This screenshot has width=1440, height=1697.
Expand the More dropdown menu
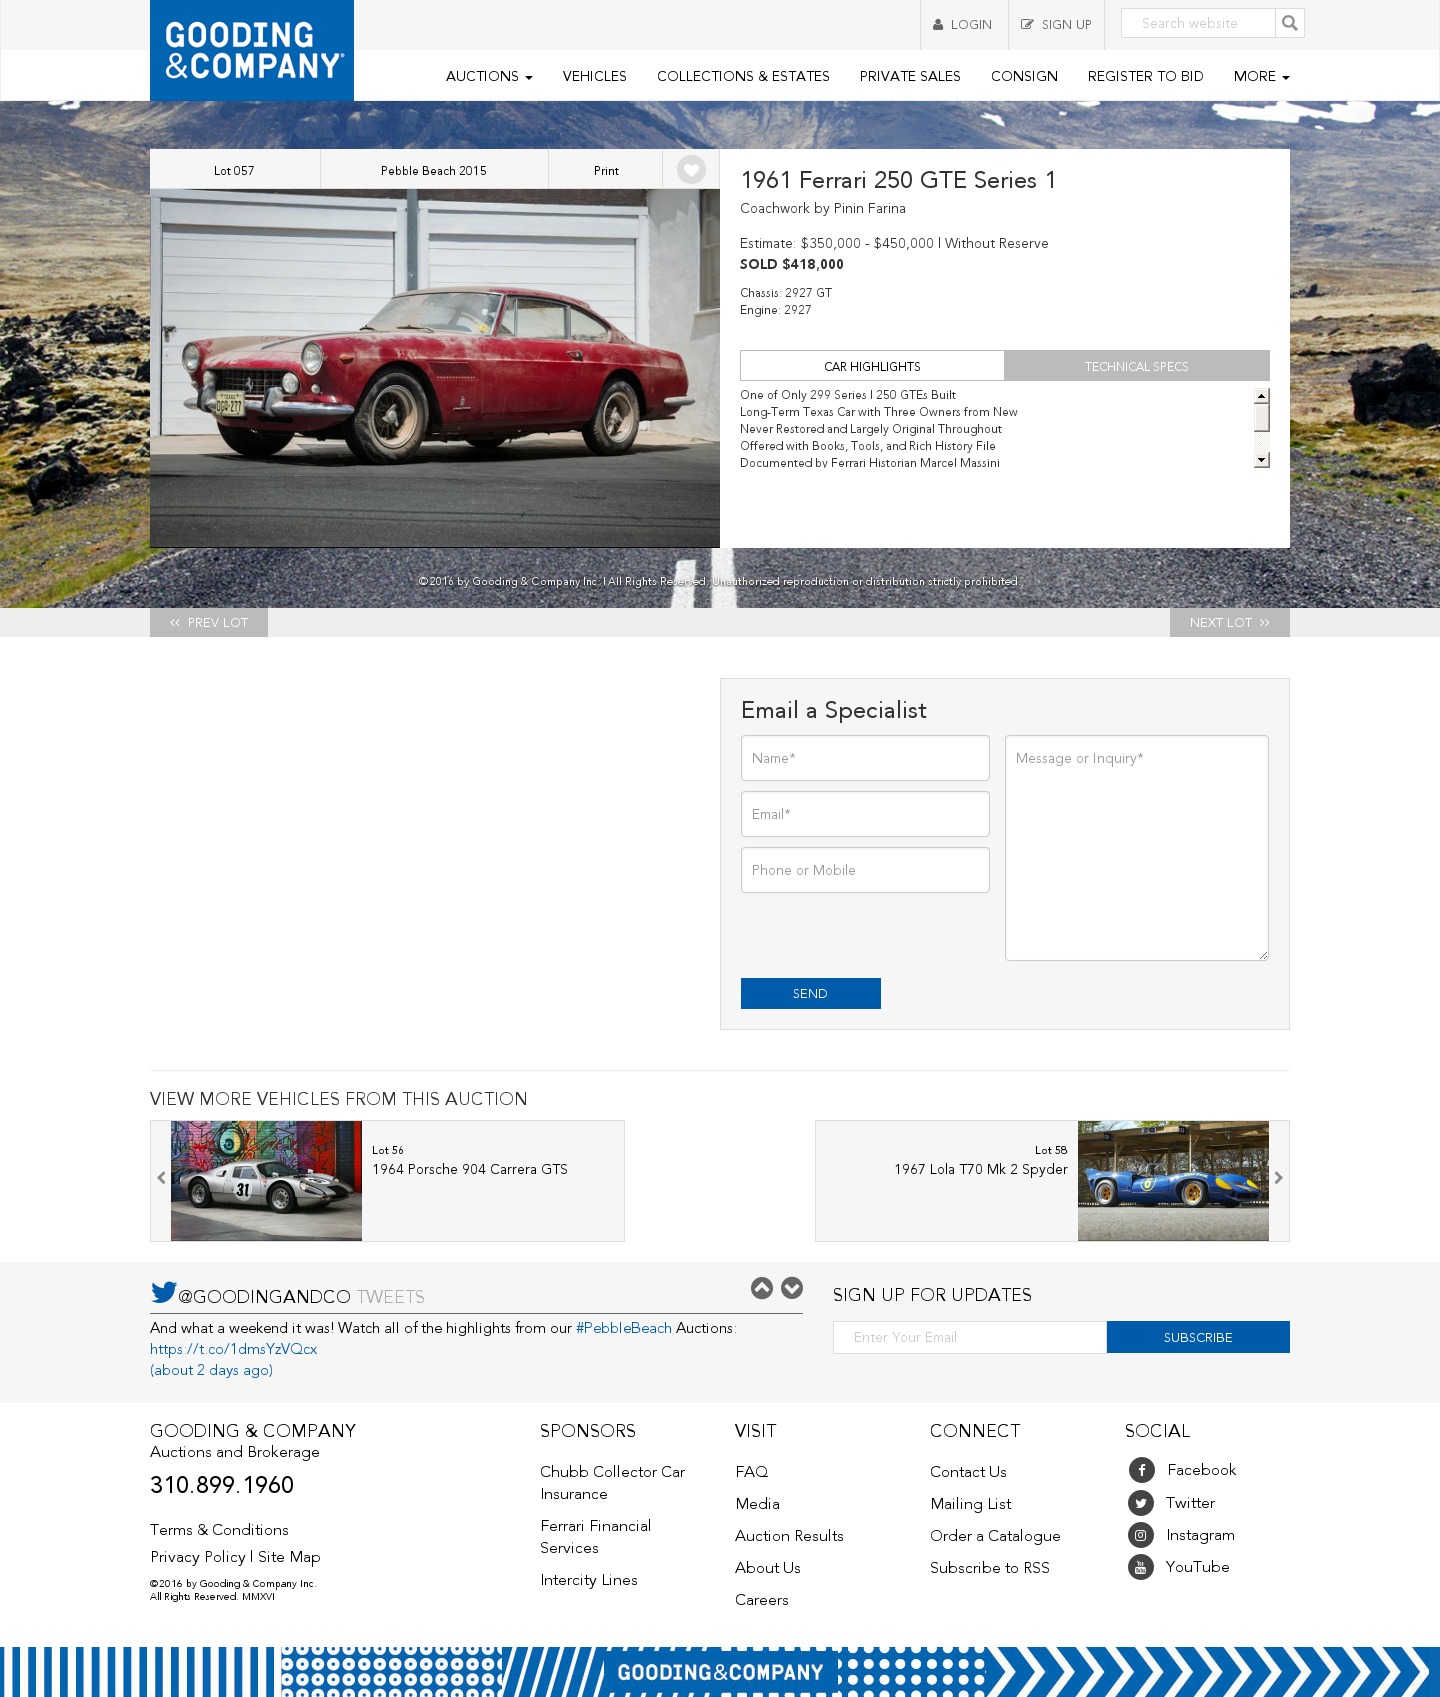pyautogui.click(x=1261, y=76)
